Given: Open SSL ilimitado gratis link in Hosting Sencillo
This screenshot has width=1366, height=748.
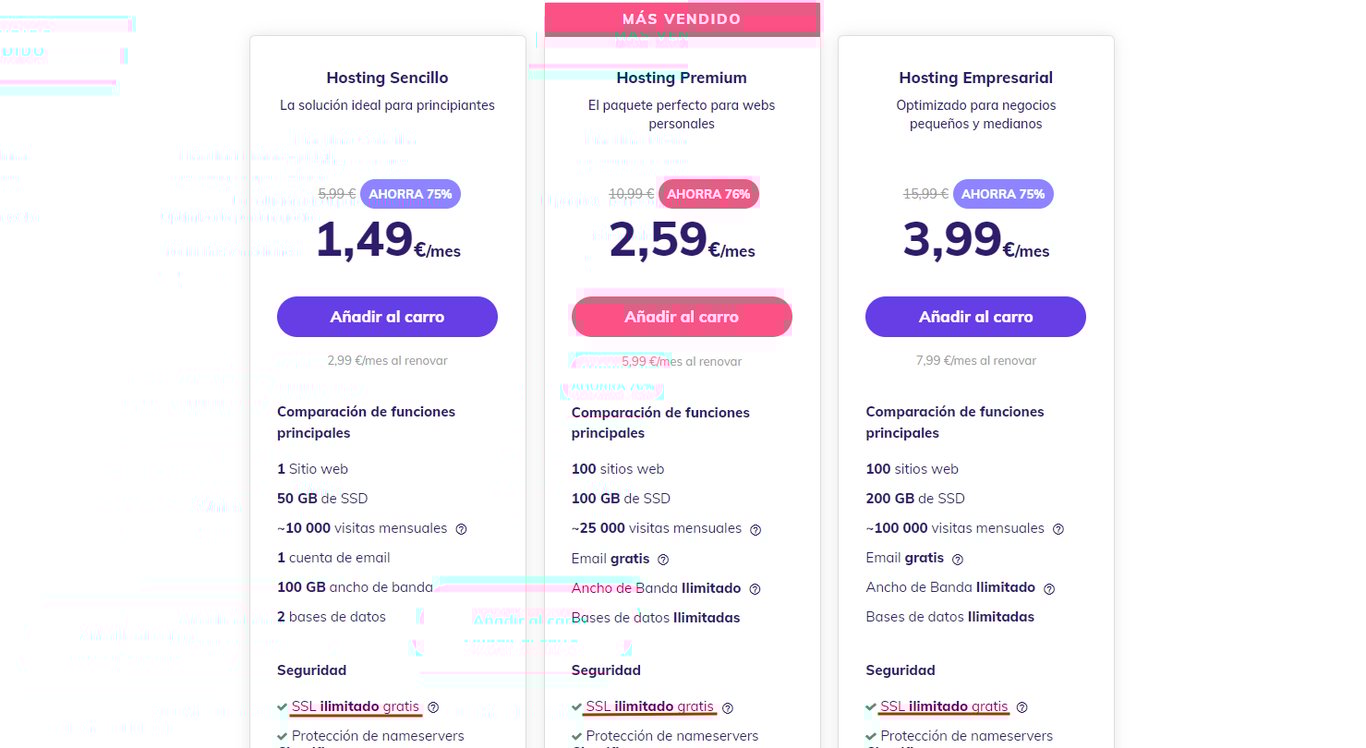Looking at the screenshot, I should point(355,706).
